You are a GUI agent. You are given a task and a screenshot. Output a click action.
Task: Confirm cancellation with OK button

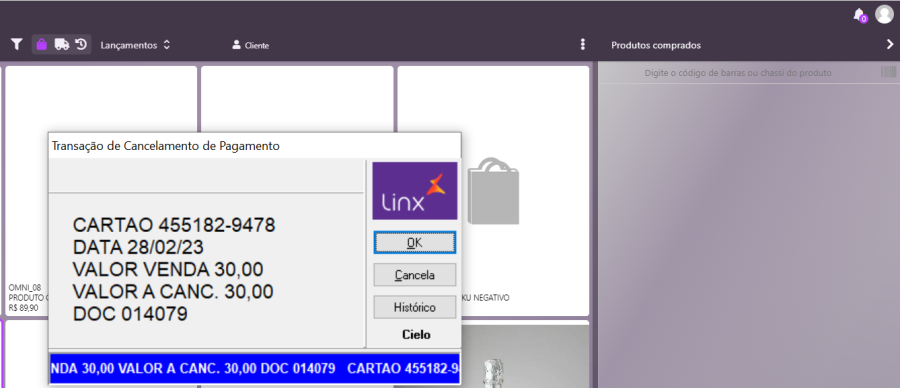414,242
